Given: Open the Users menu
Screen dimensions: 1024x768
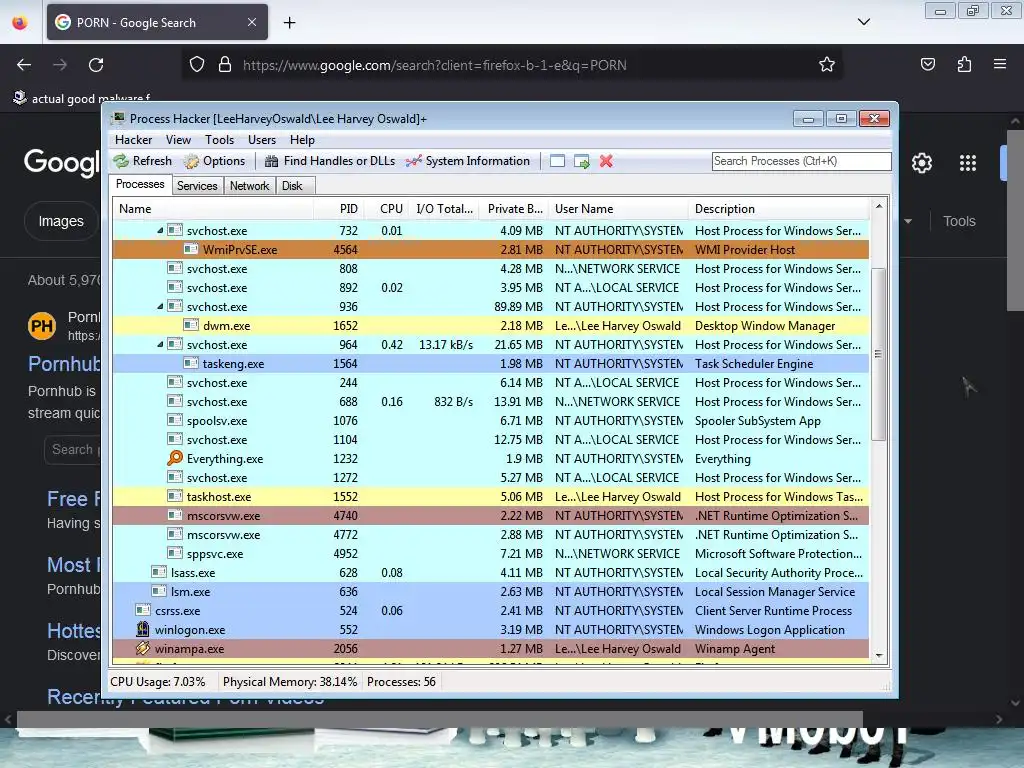Looking at the screenshot, I should 262,140.
